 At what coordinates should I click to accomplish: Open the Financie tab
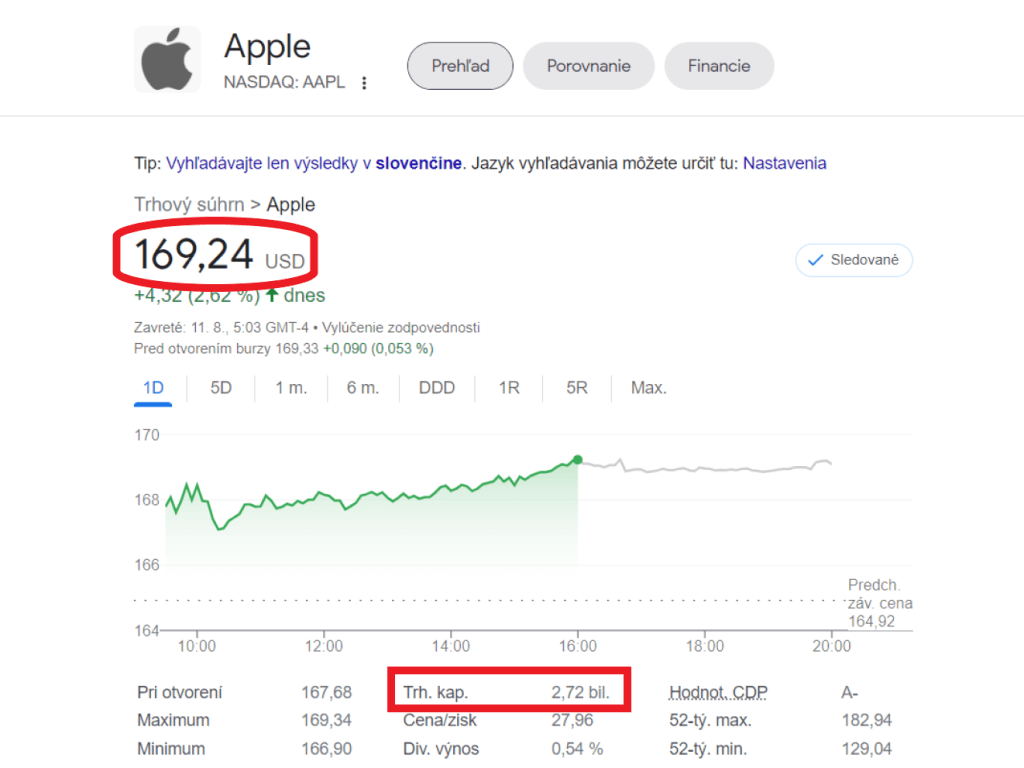[719, 66]
